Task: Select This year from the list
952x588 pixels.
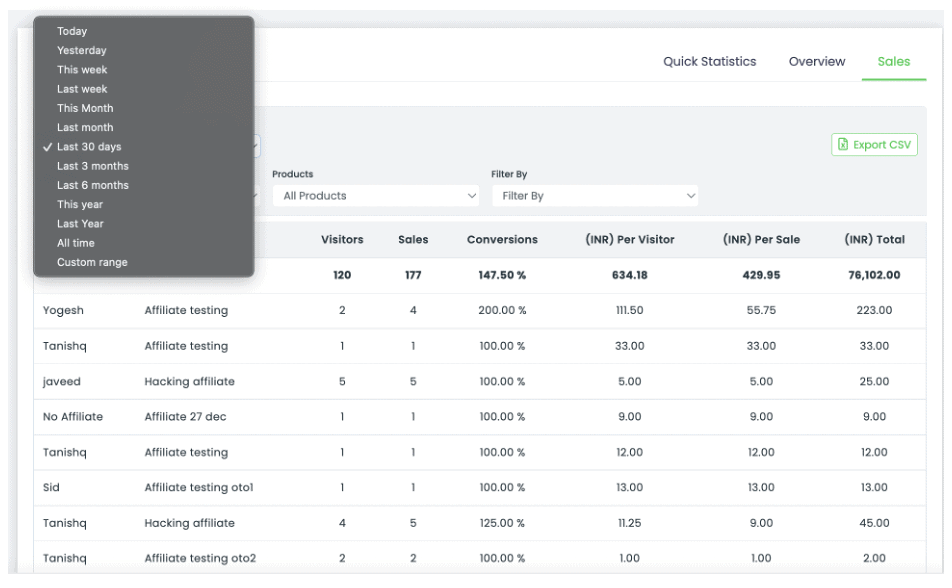Action: point(80,204)
